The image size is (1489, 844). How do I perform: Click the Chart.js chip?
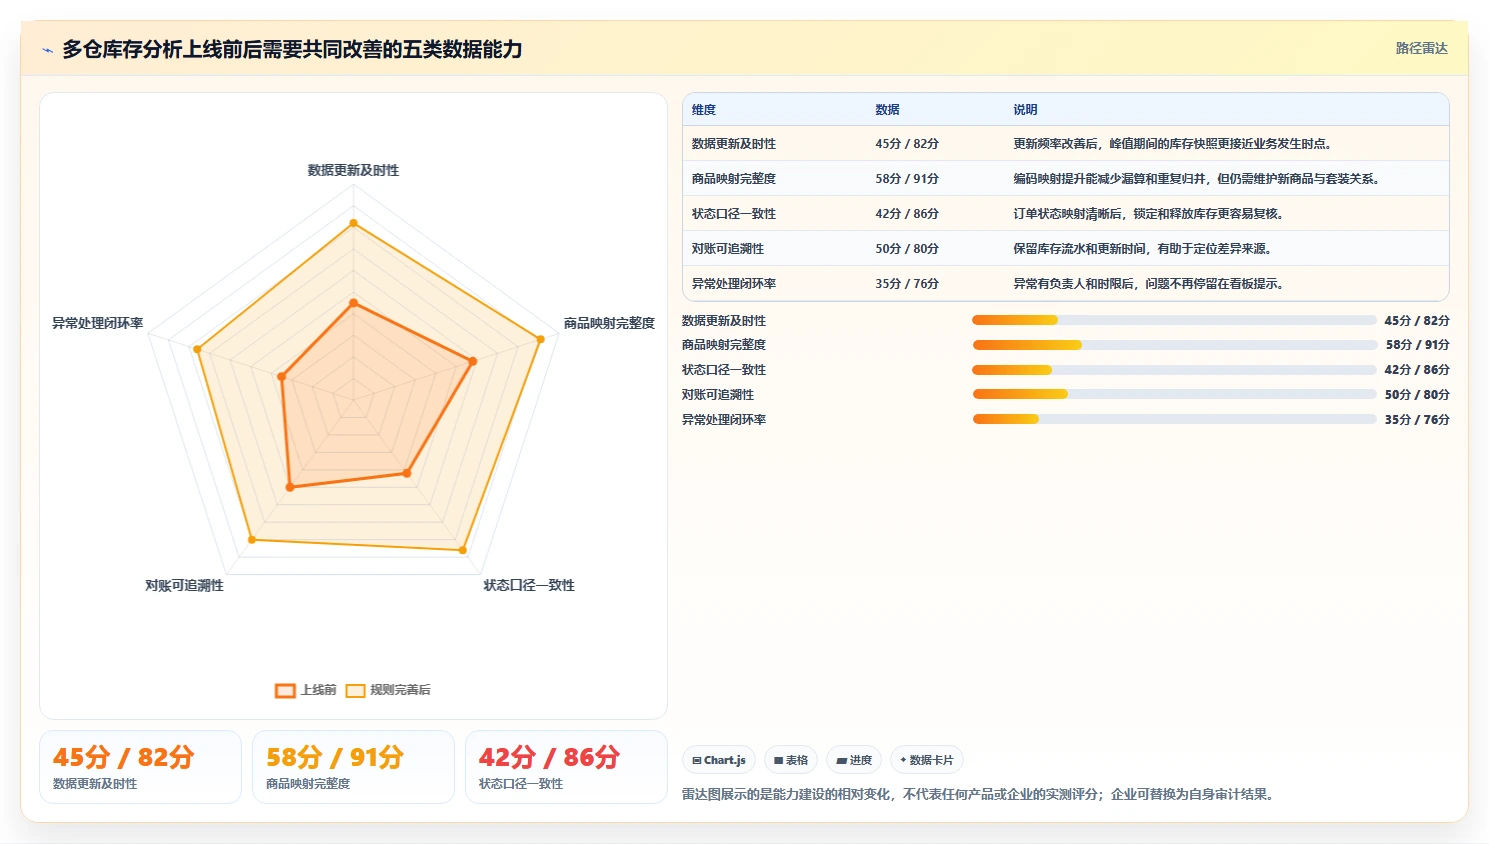[719, 760]
